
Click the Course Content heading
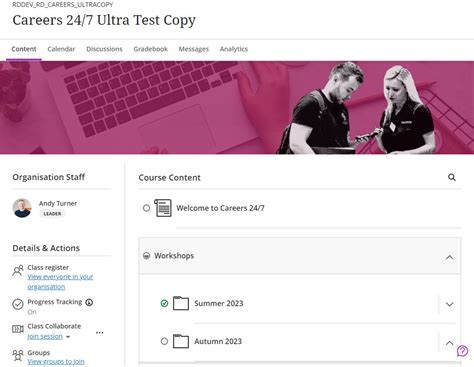170,178
